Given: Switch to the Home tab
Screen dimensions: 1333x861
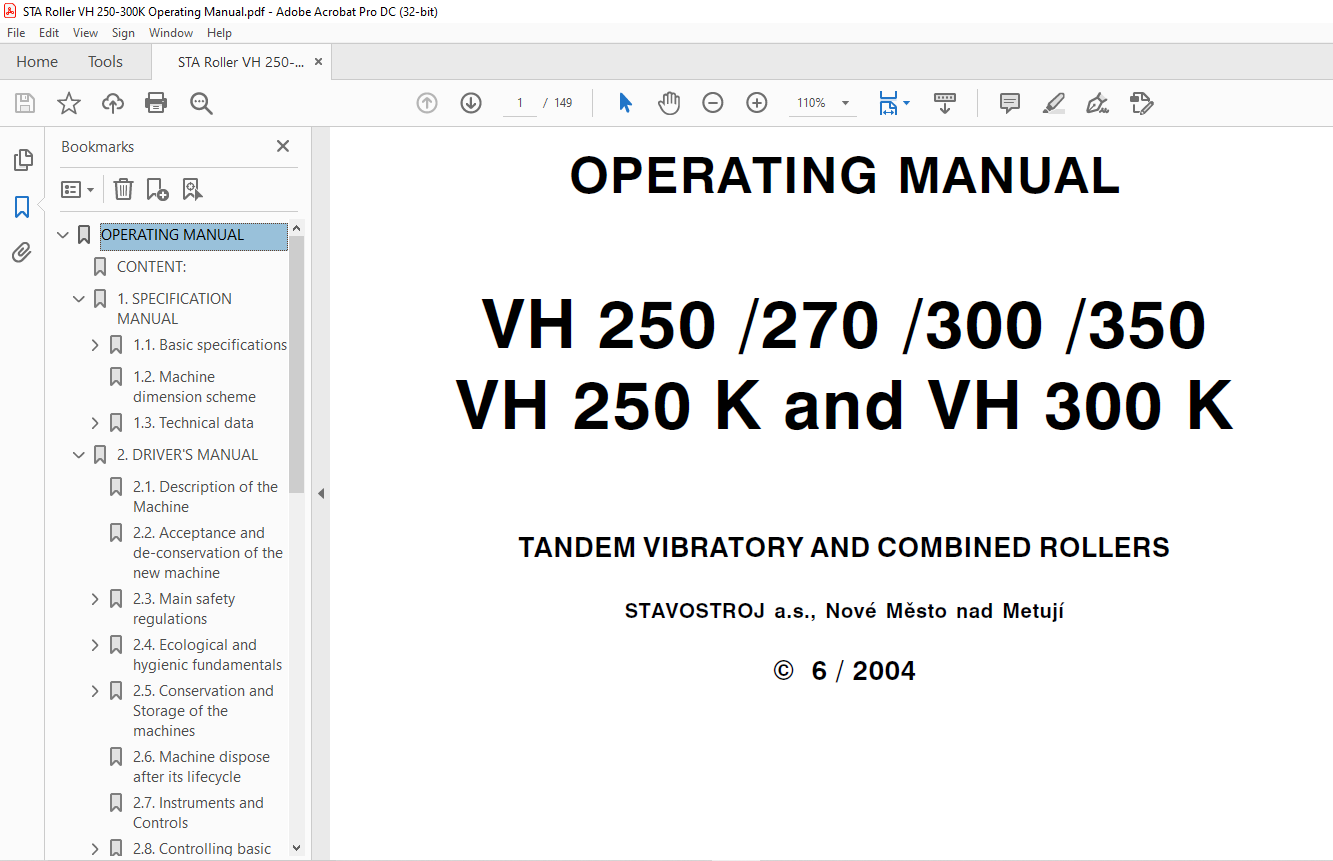Looking at the screenshot, I should (37, 62).
